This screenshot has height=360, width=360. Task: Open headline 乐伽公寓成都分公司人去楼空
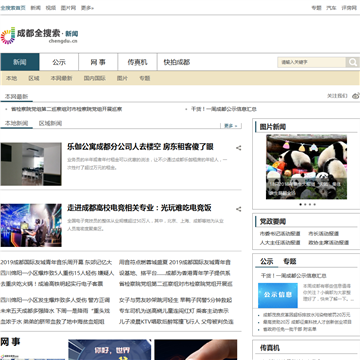point(140,147)
